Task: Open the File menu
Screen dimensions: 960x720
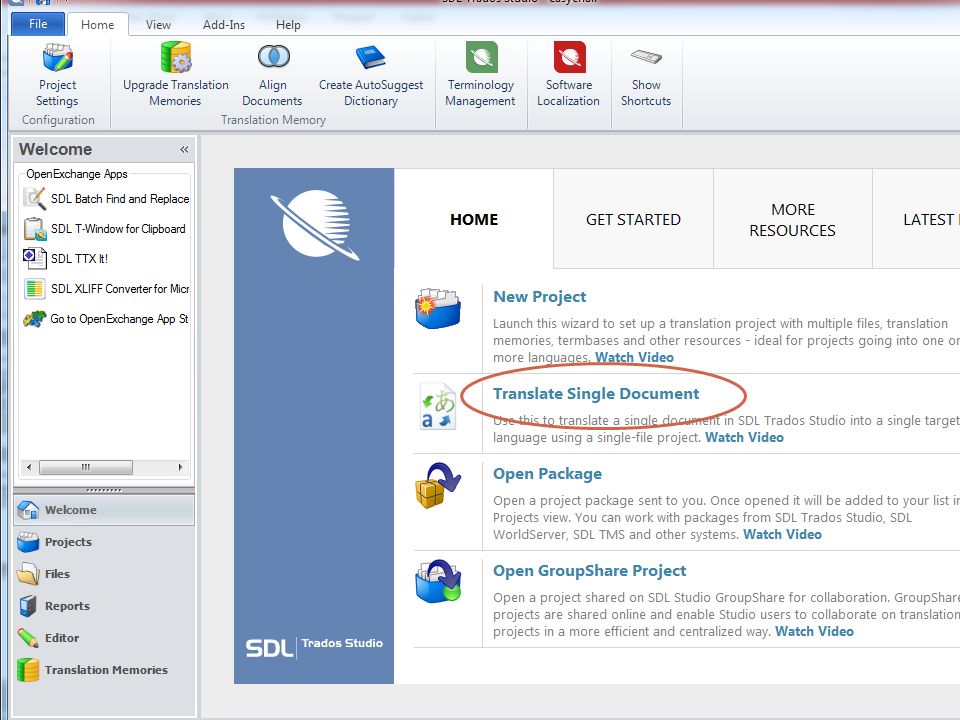Action: click(x=38, y=24)
